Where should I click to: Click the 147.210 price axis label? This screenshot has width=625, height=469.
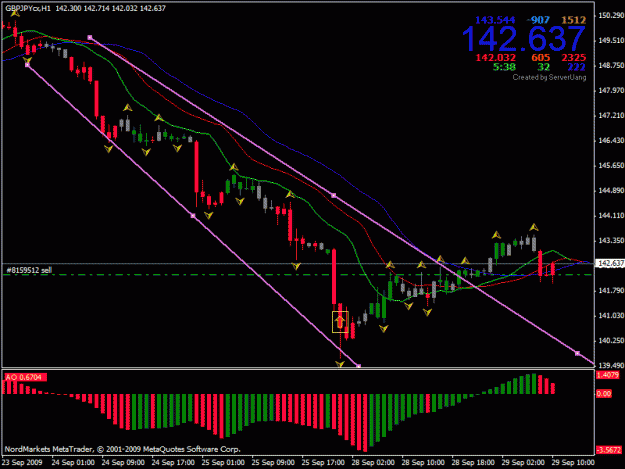[x=611, y=115]
